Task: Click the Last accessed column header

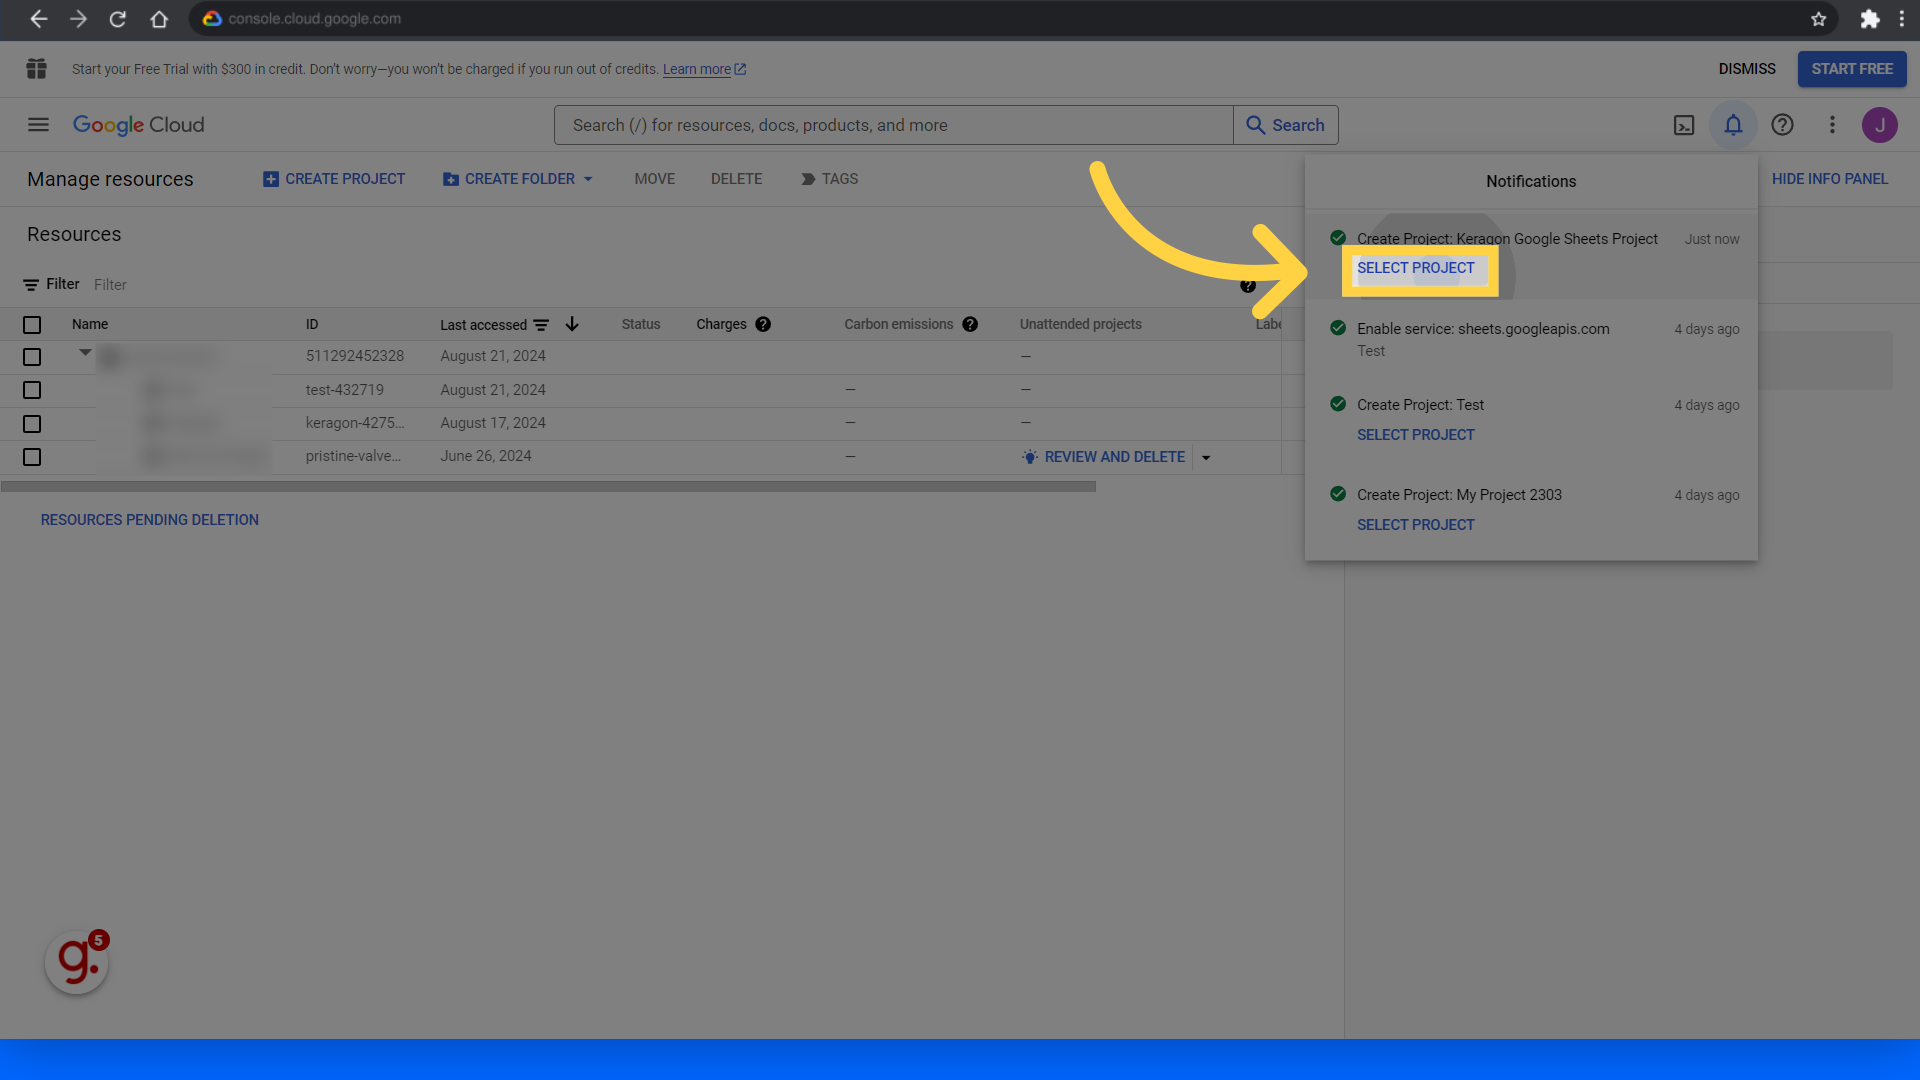Action: point(483,325)
